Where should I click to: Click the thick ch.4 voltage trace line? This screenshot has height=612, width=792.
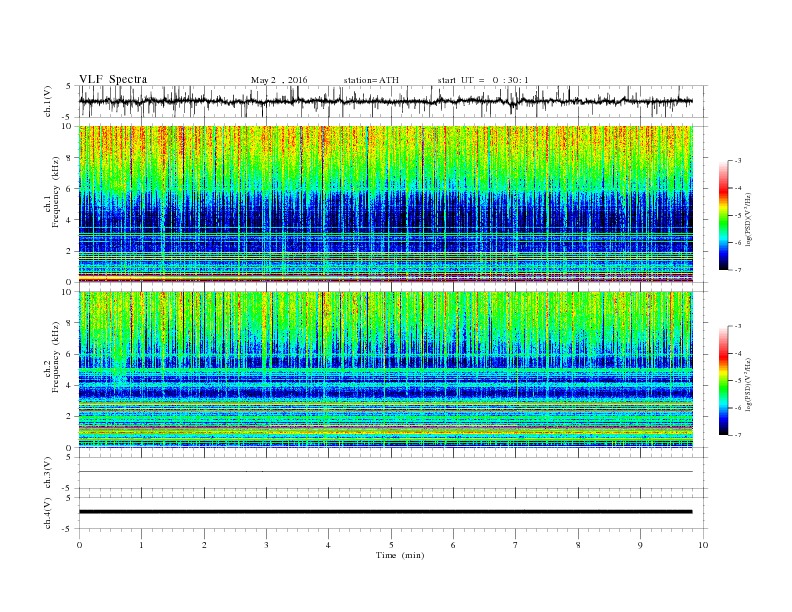pos(385,512)
